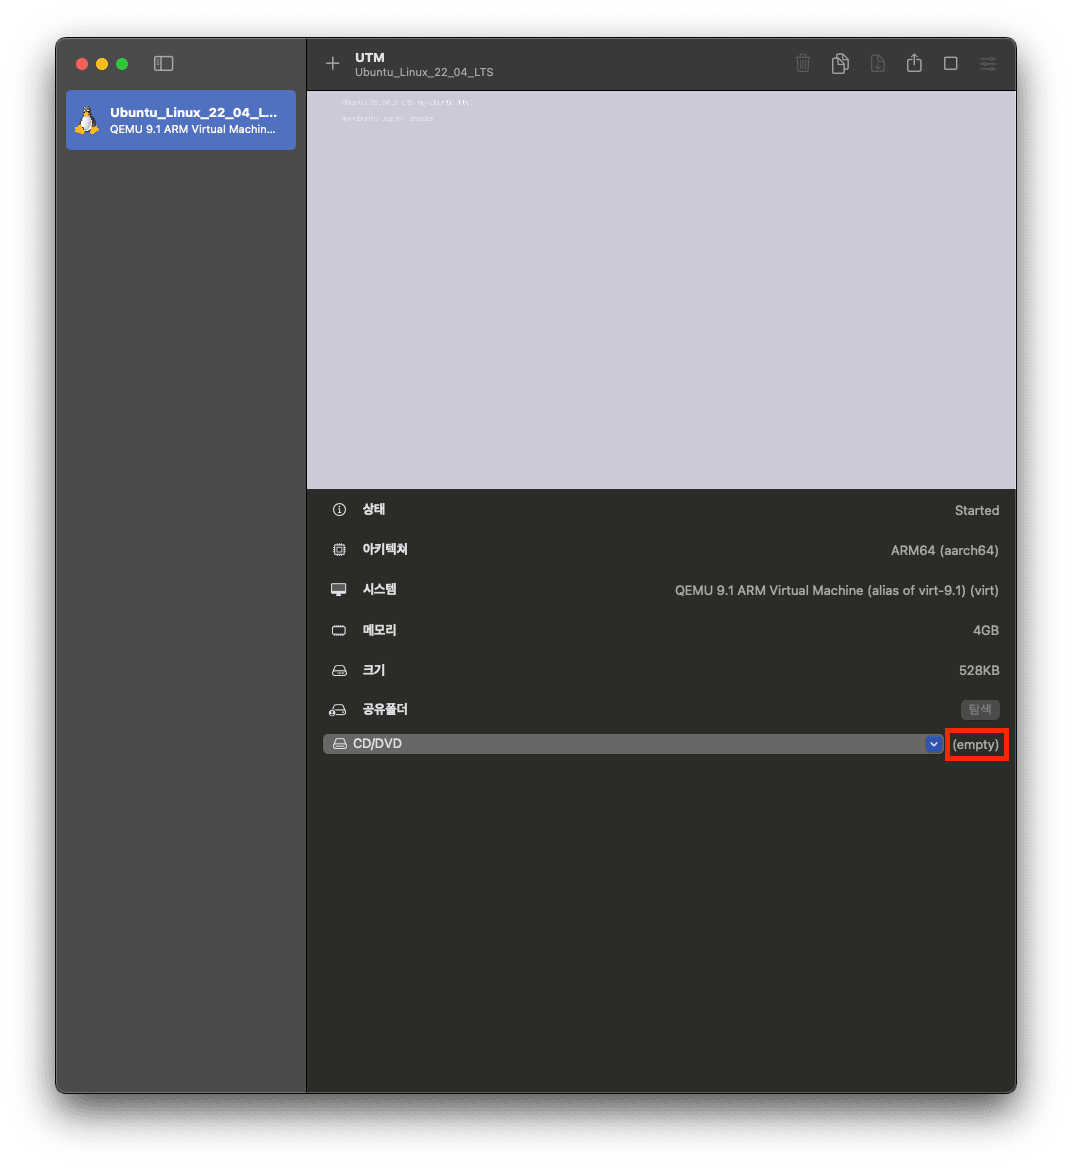Click the 메모리 label
This screenshot has height=1167, width=1072.
379,630
